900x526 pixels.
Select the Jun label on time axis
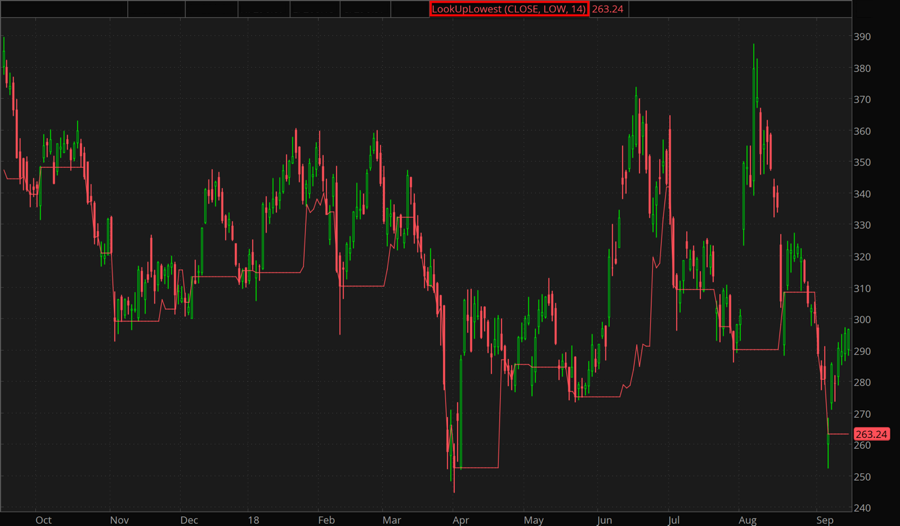(x=604, y=520)
